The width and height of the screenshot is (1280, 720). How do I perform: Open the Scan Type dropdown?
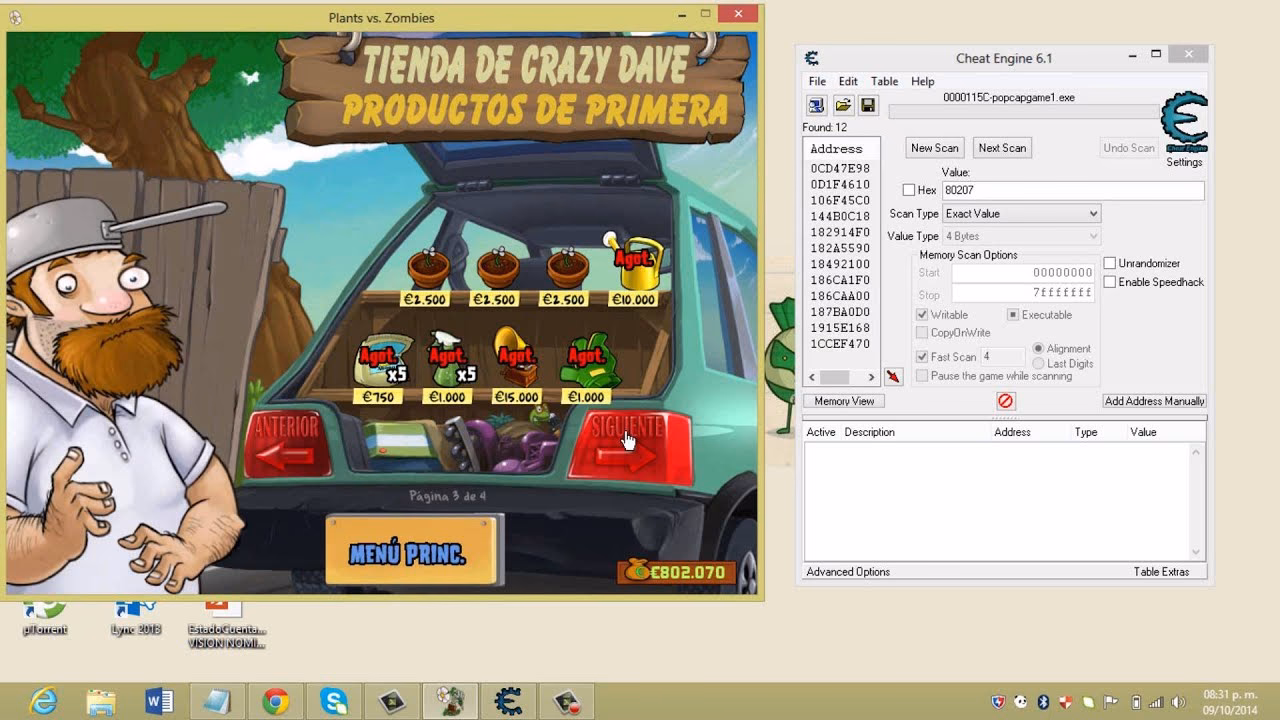1021,214
